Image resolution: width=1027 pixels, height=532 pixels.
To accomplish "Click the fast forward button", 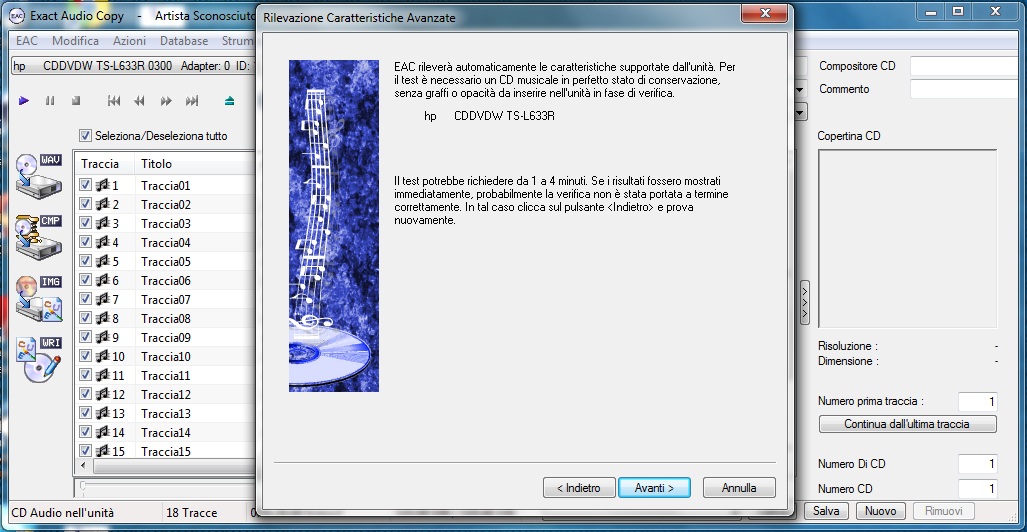I will click(166, 101).
